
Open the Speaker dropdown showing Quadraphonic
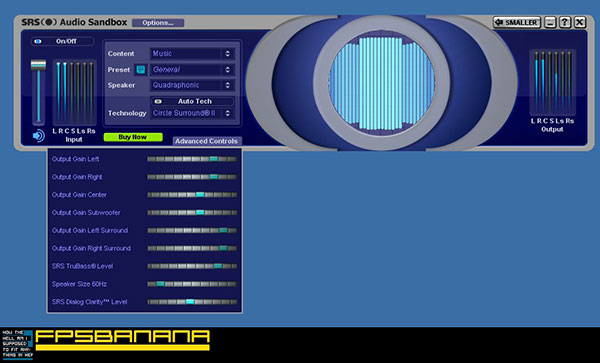(x=192, y=85)
